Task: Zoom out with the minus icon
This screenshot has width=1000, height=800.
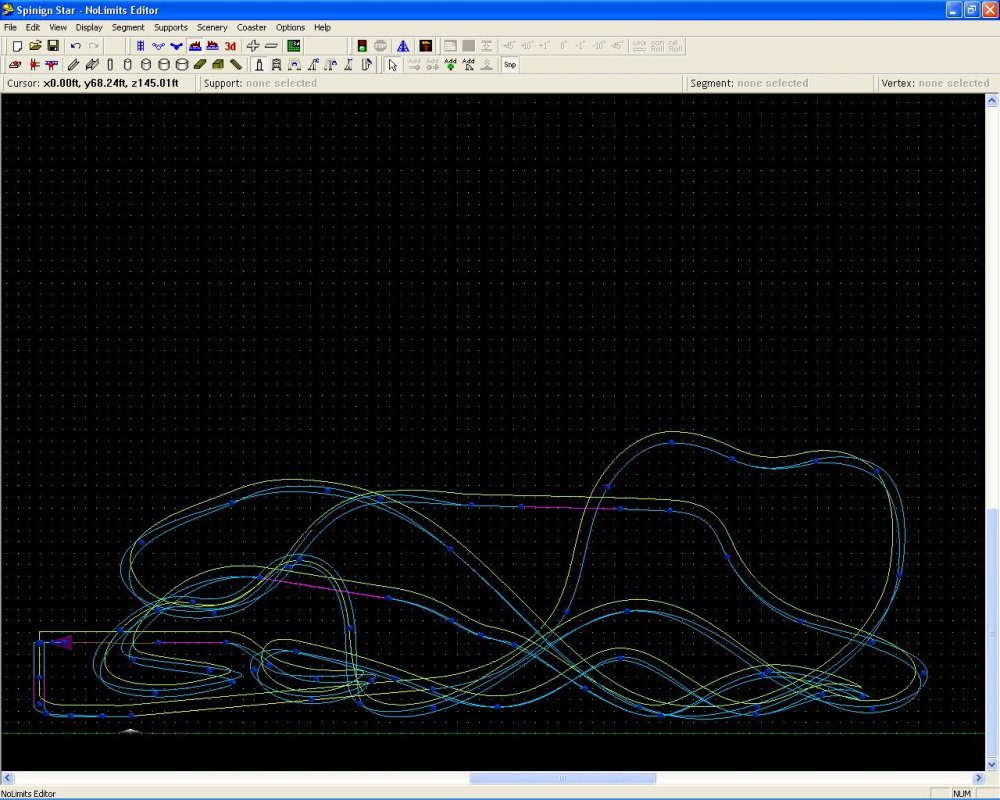Action: 271,46
